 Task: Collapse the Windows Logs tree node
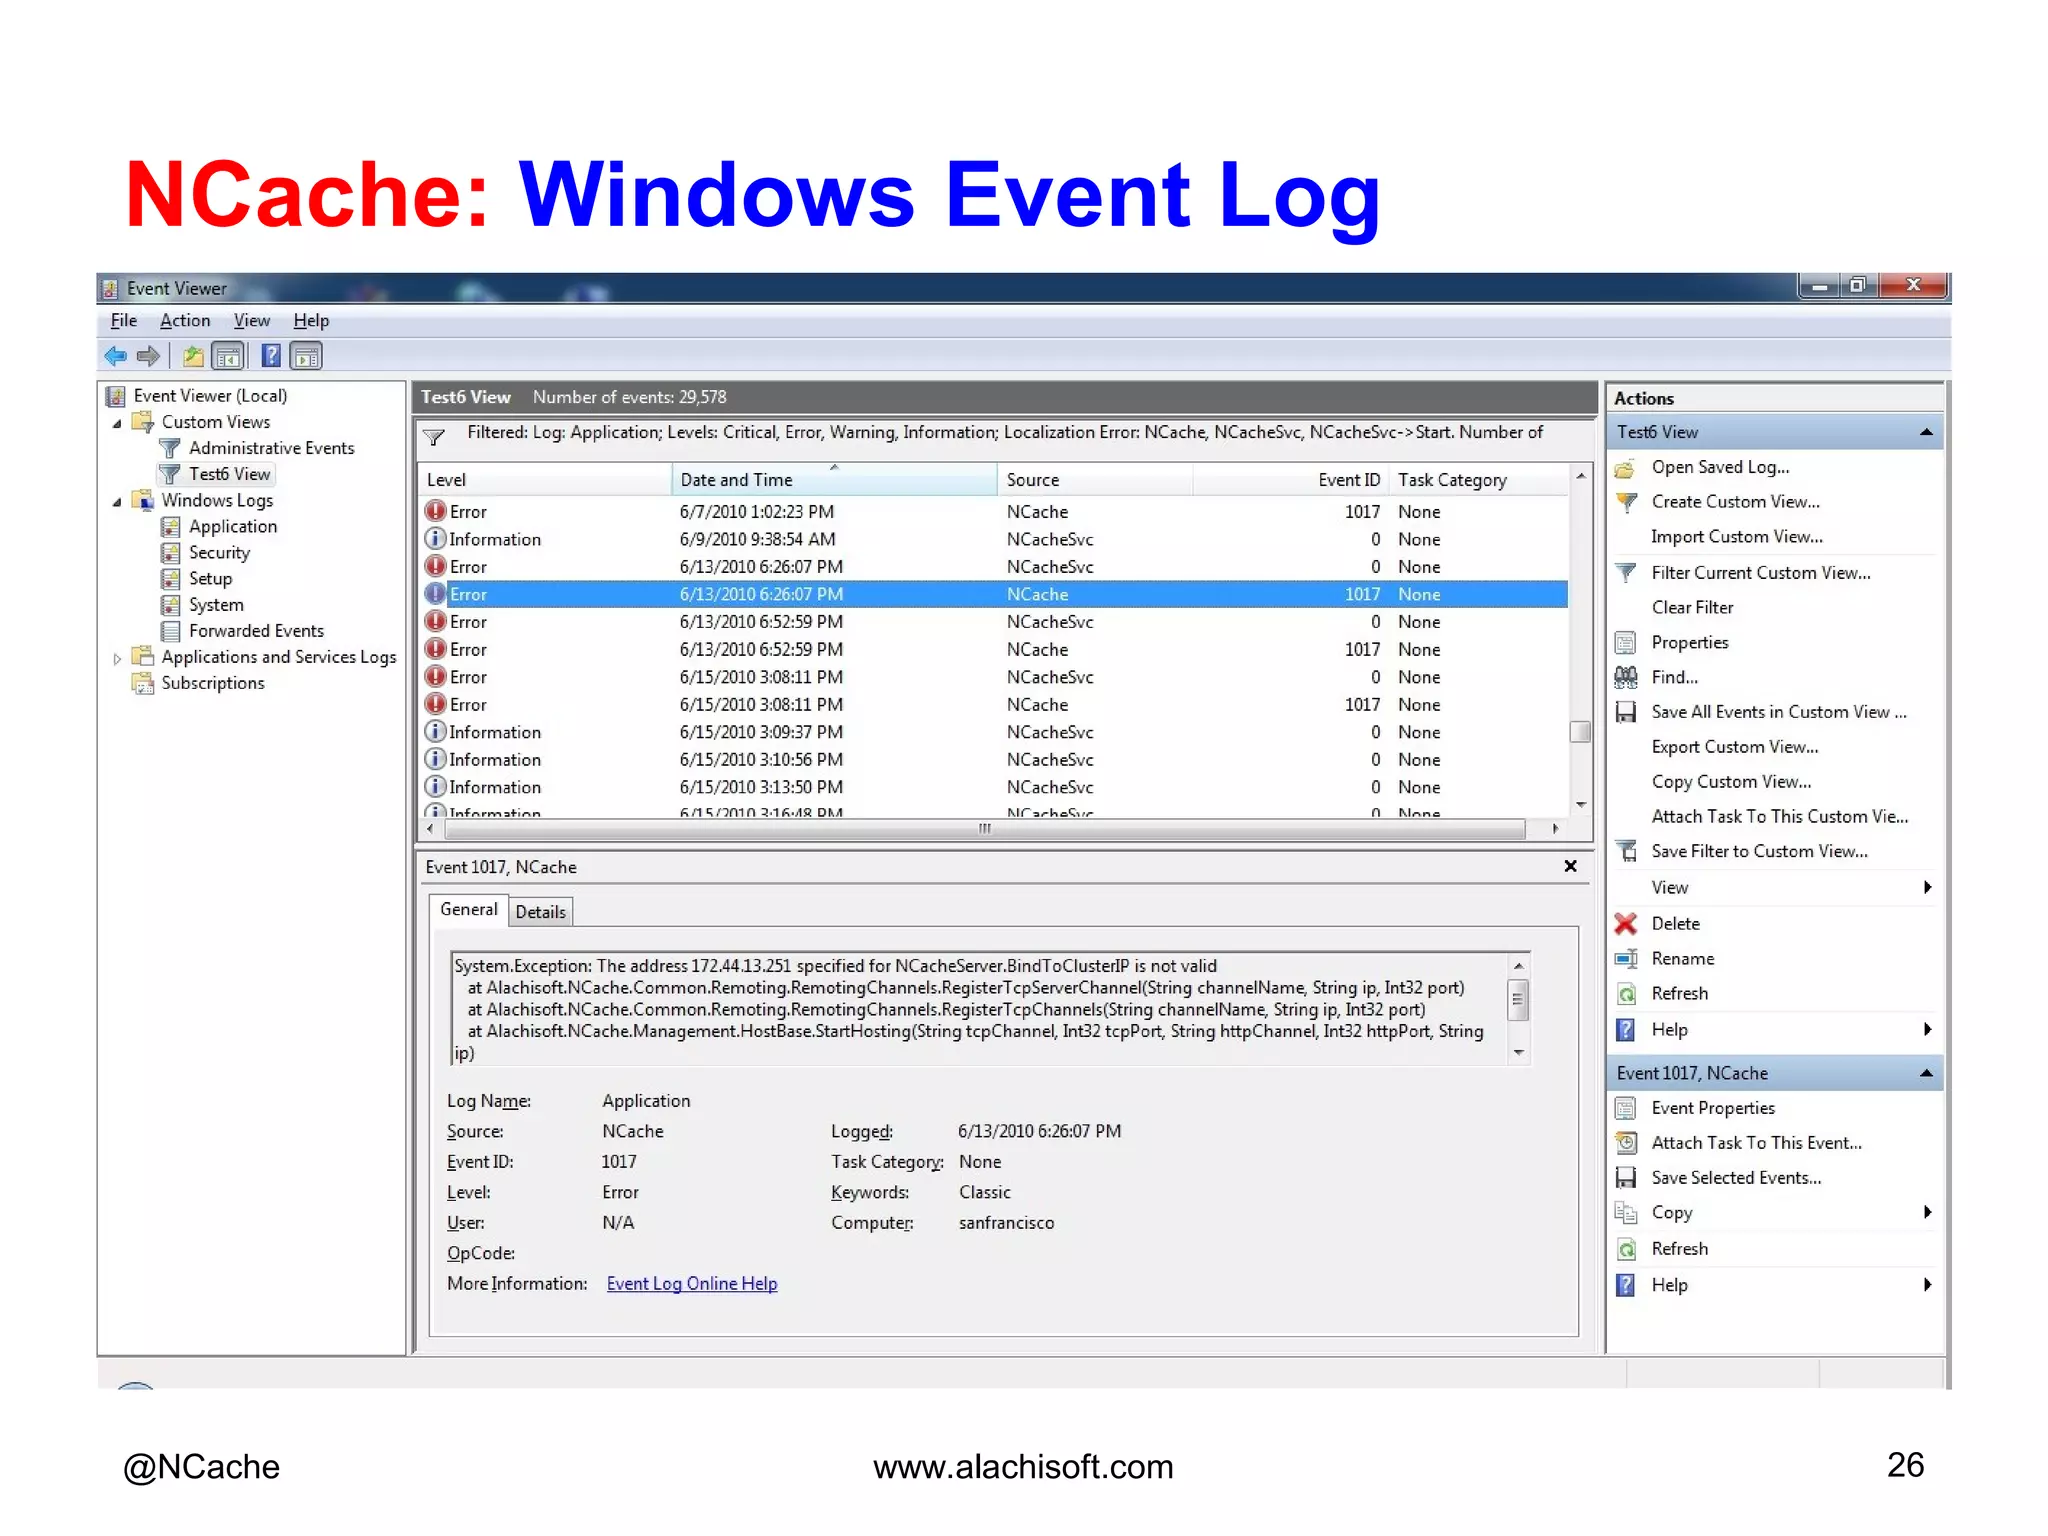click(x=117, y=501)
